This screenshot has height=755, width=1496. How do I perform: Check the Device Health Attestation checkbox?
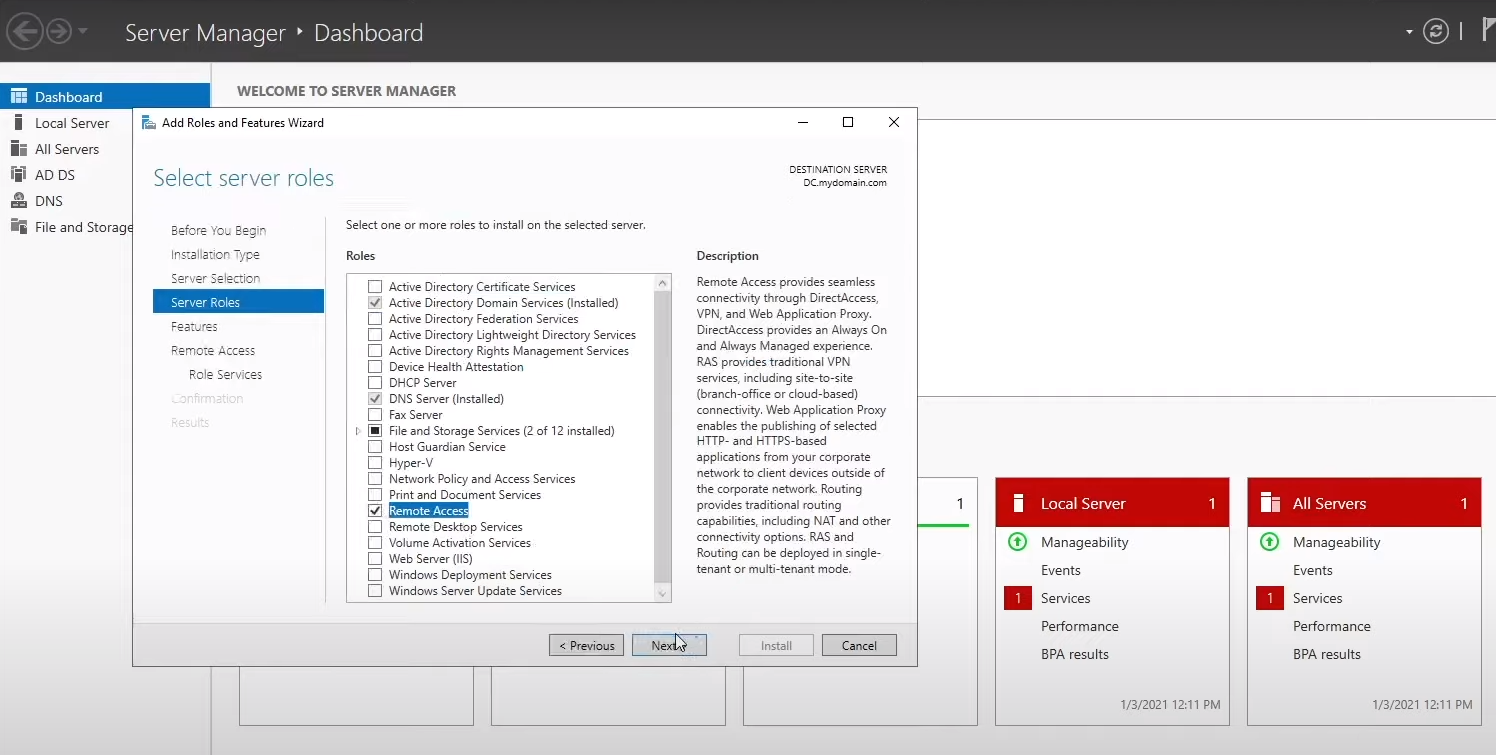[x=375, y=367]
